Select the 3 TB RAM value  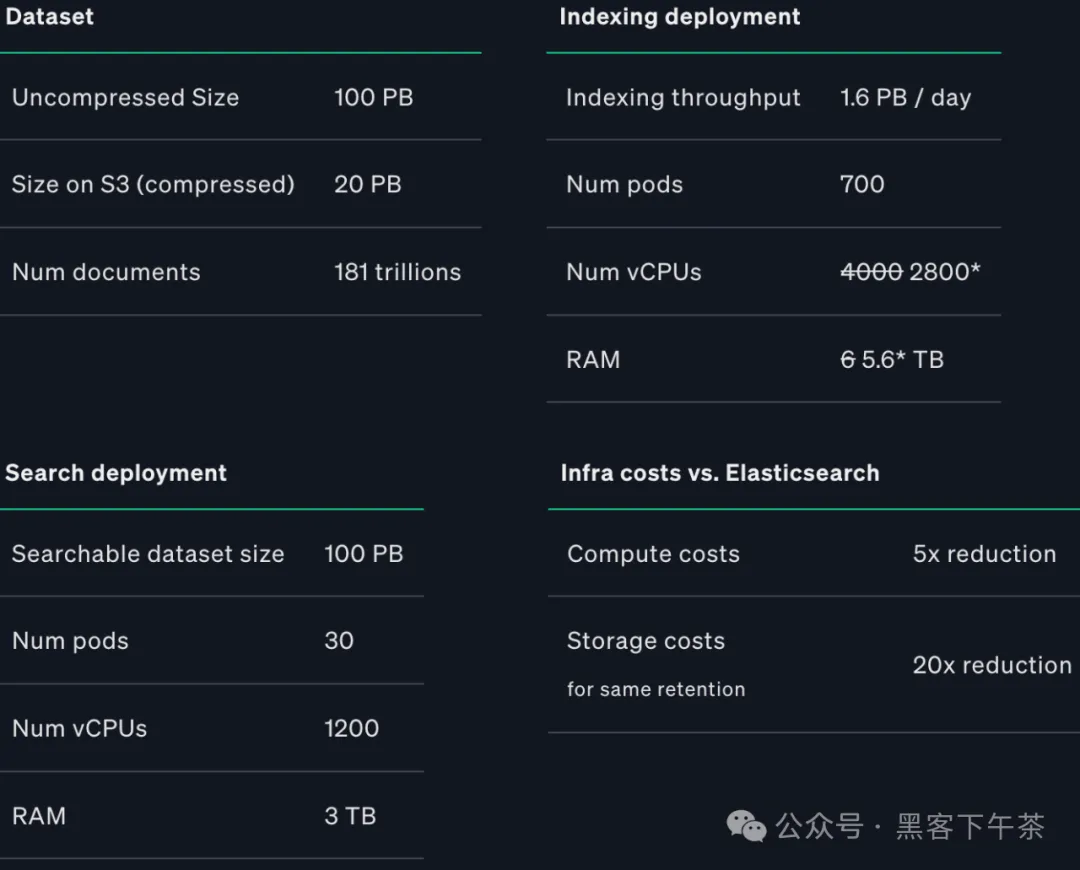(350, 816)
